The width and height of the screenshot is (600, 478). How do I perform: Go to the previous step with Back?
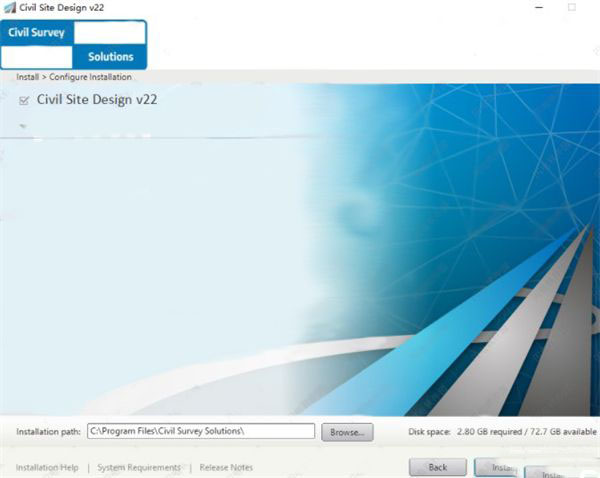pos(437,467)
